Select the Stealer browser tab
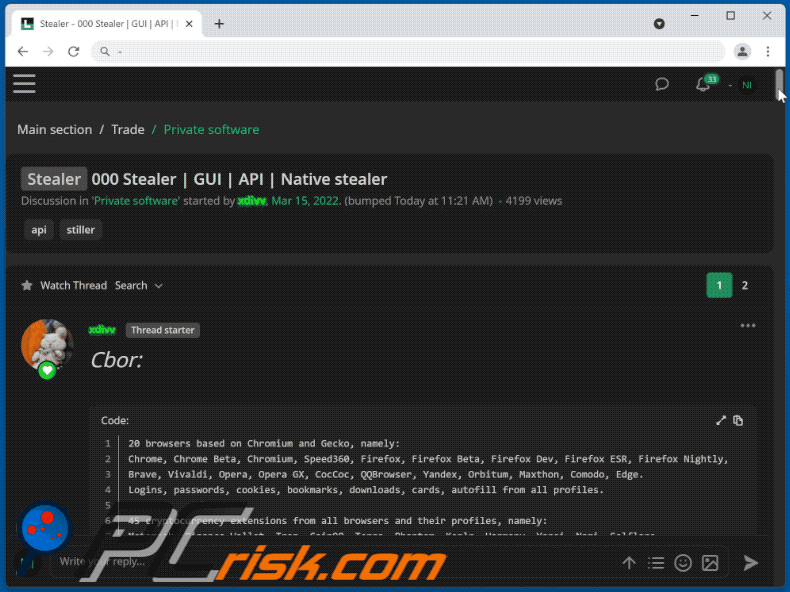The image size is (790, 592). (x=107, y=24)
